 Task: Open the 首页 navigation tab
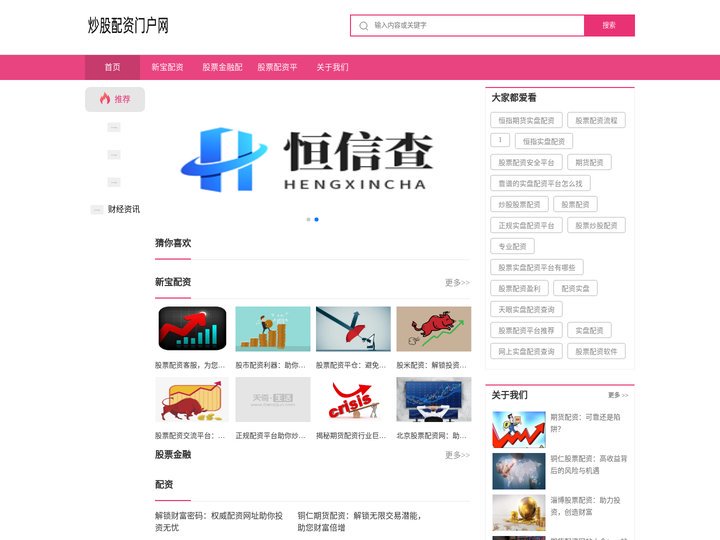(112, 67)
